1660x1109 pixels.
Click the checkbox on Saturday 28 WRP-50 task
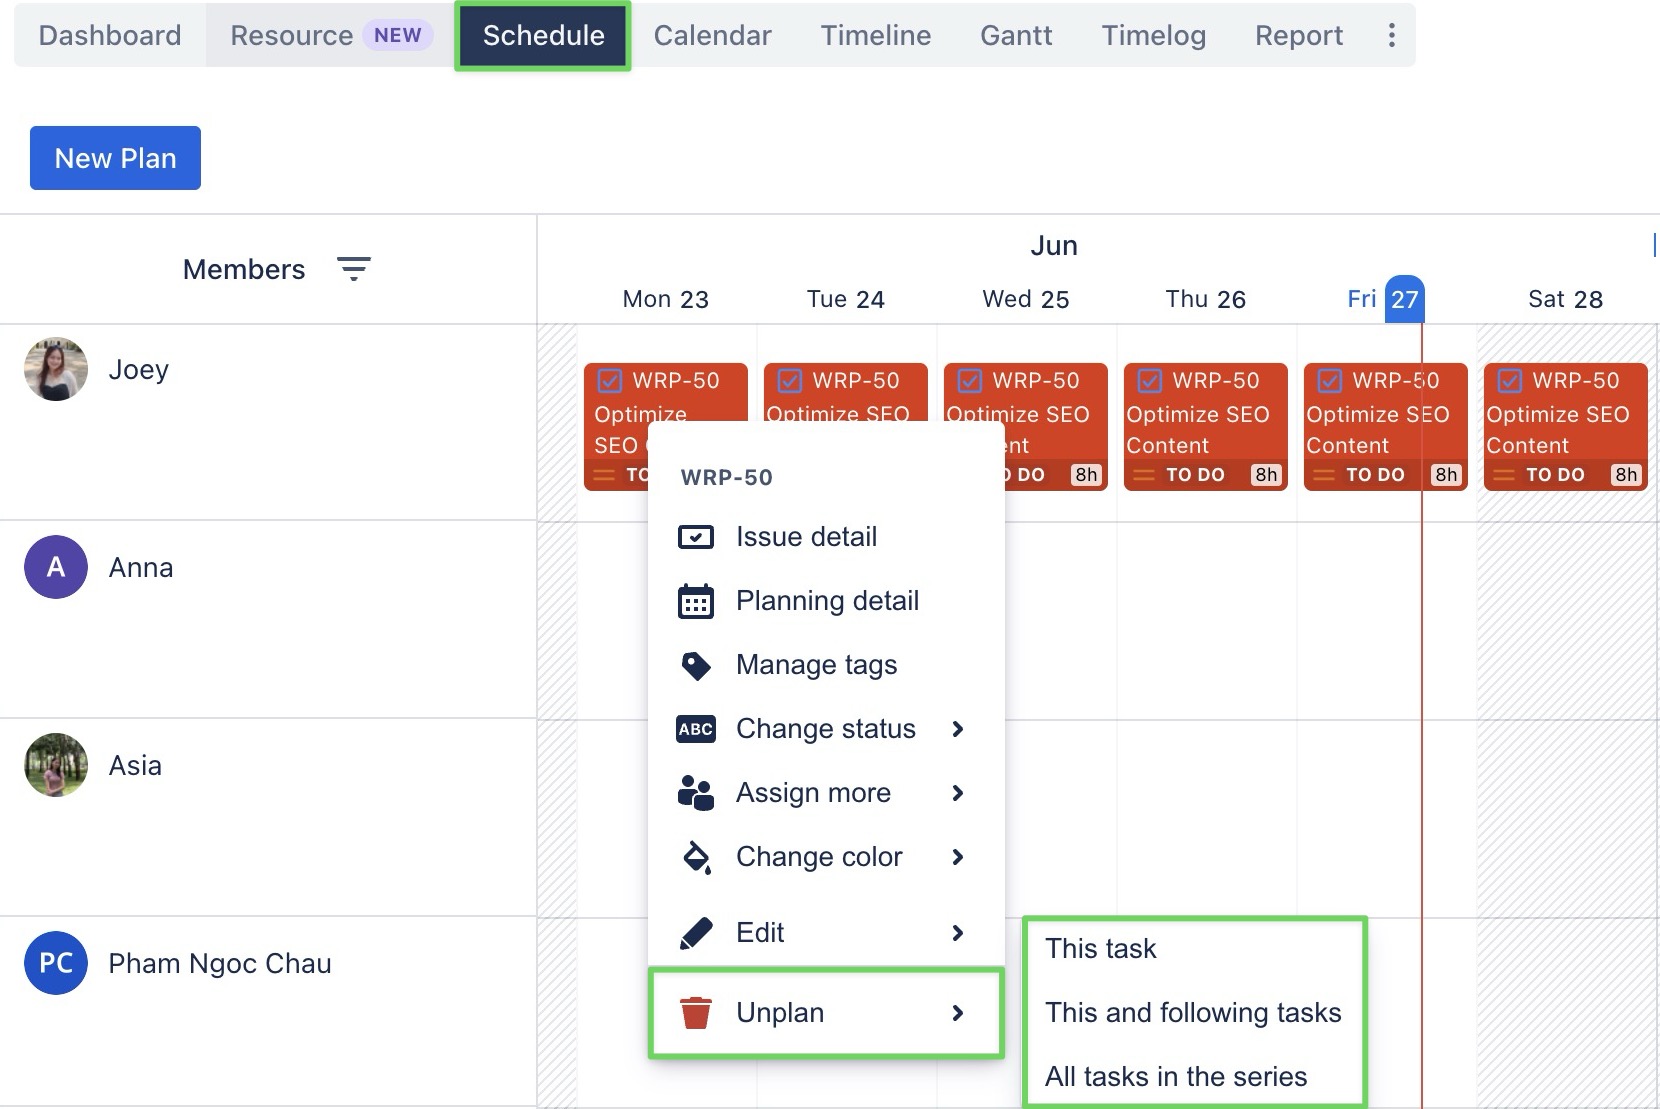point(1510,381)
